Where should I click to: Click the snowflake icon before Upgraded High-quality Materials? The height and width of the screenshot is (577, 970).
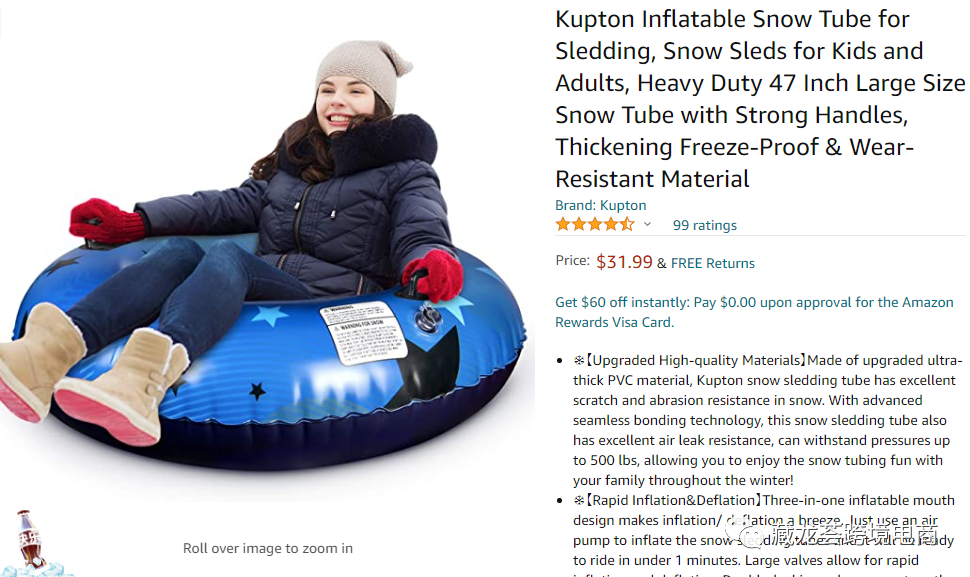coord(578,361)
